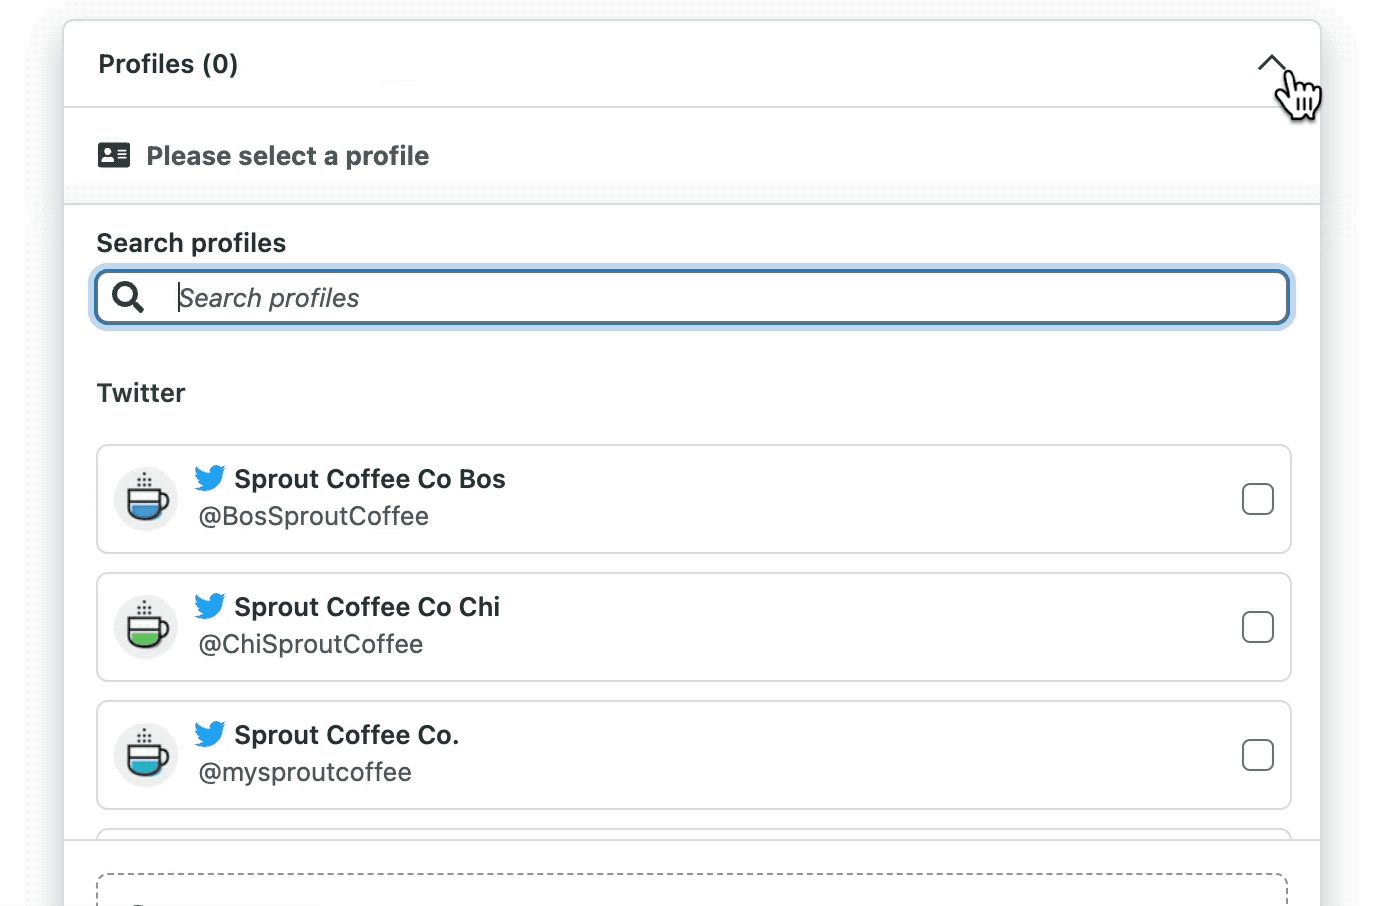This screenshot has height=906, width=1384.
Task: Click the Sprout Coffee Co Chi avatar
Action: [146, 626]
